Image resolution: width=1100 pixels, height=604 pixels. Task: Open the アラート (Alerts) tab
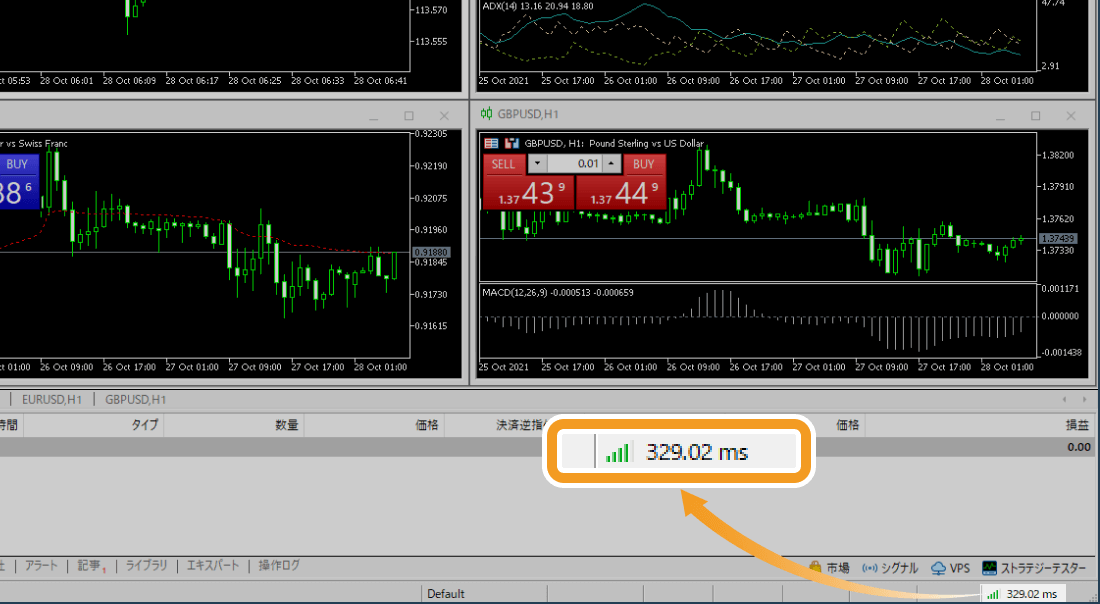point(42,565)
